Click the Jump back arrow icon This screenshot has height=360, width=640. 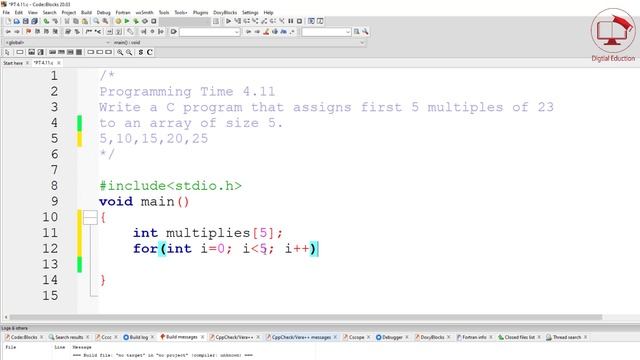click(8, 31)
